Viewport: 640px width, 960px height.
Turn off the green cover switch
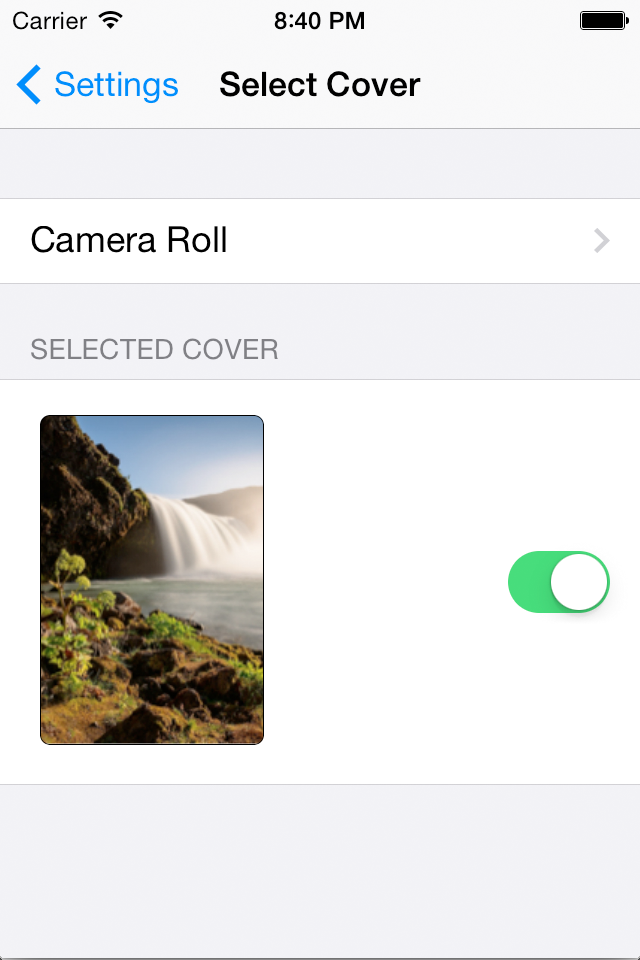(558, 582)
